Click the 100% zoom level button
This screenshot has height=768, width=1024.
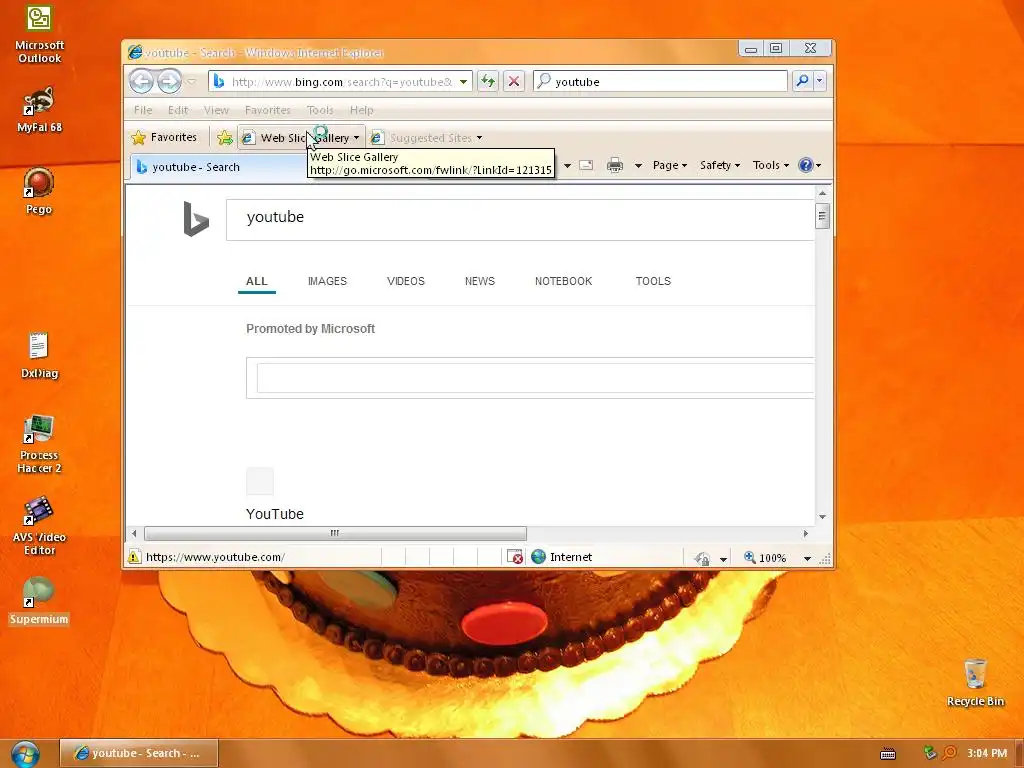(x=765, y=558)
